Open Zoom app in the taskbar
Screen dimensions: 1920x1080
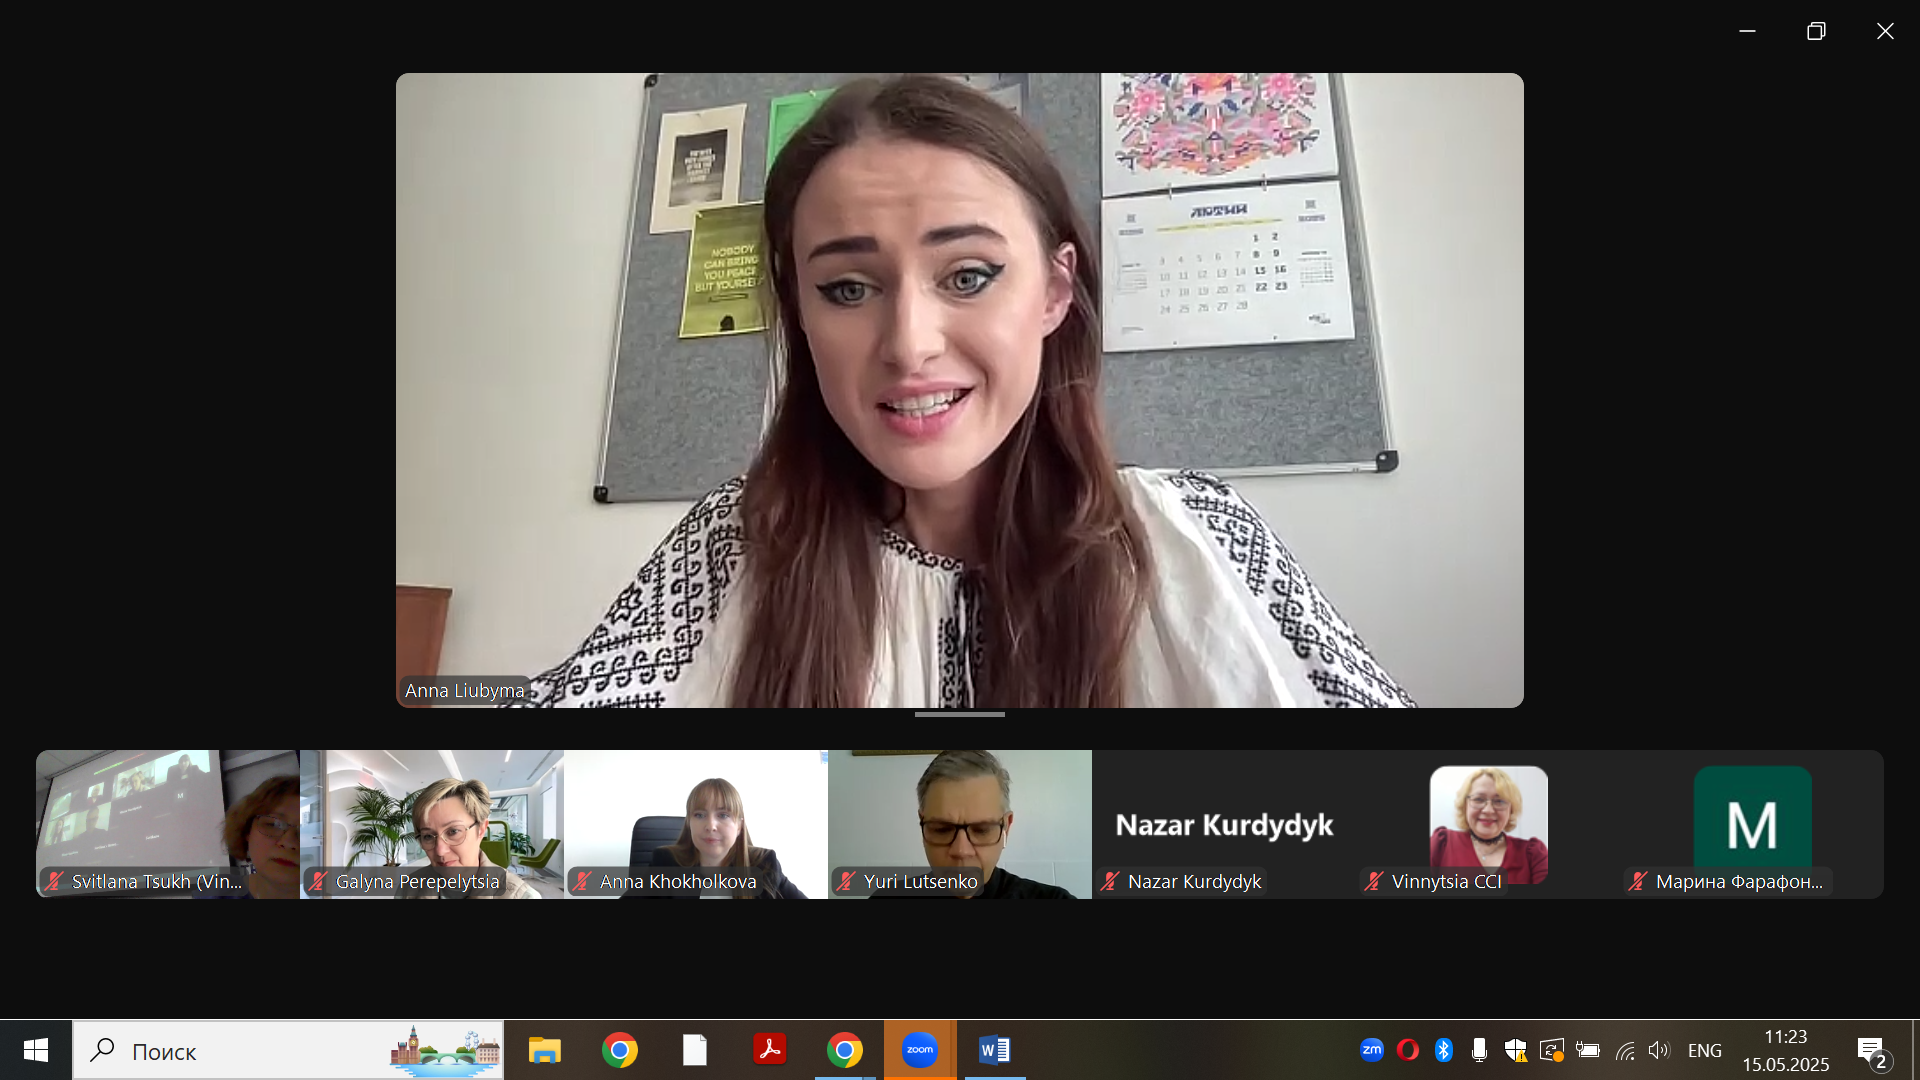tap(919, 1050)
